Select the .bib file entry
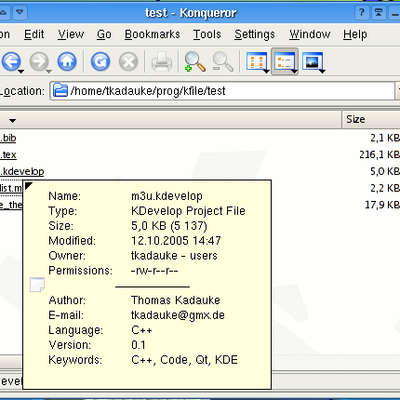The image size is (400, 400). (8, 138)
